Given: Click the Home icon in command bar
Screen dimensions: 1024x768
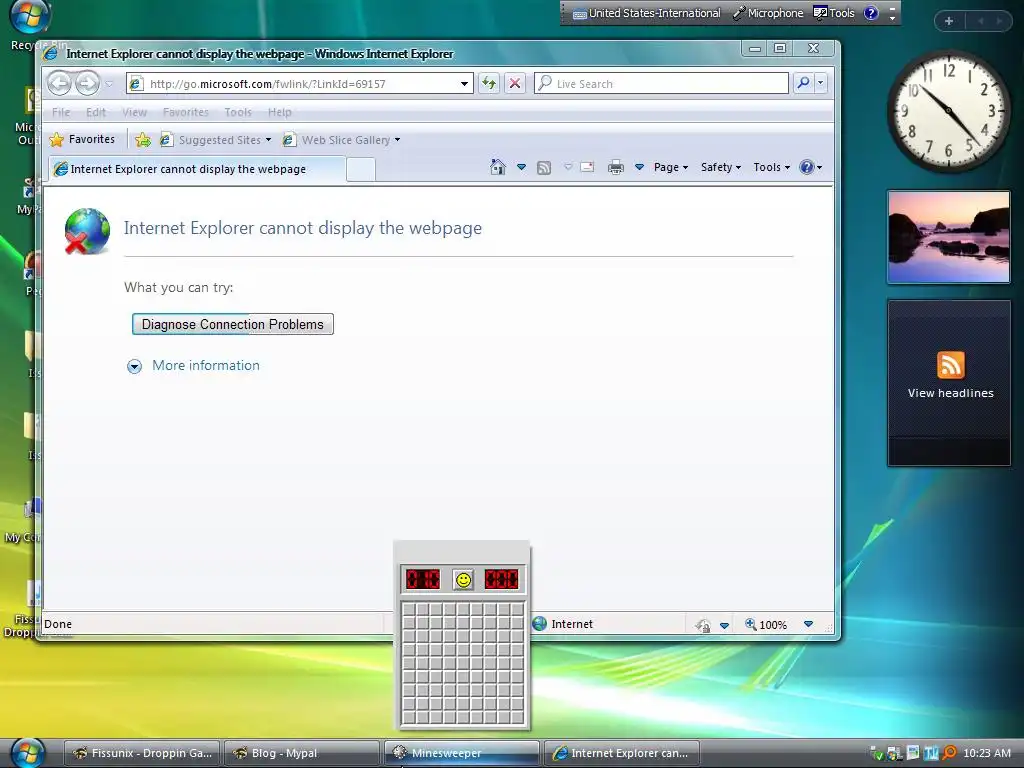Looking at the screenshot, I should pos(498,167).
